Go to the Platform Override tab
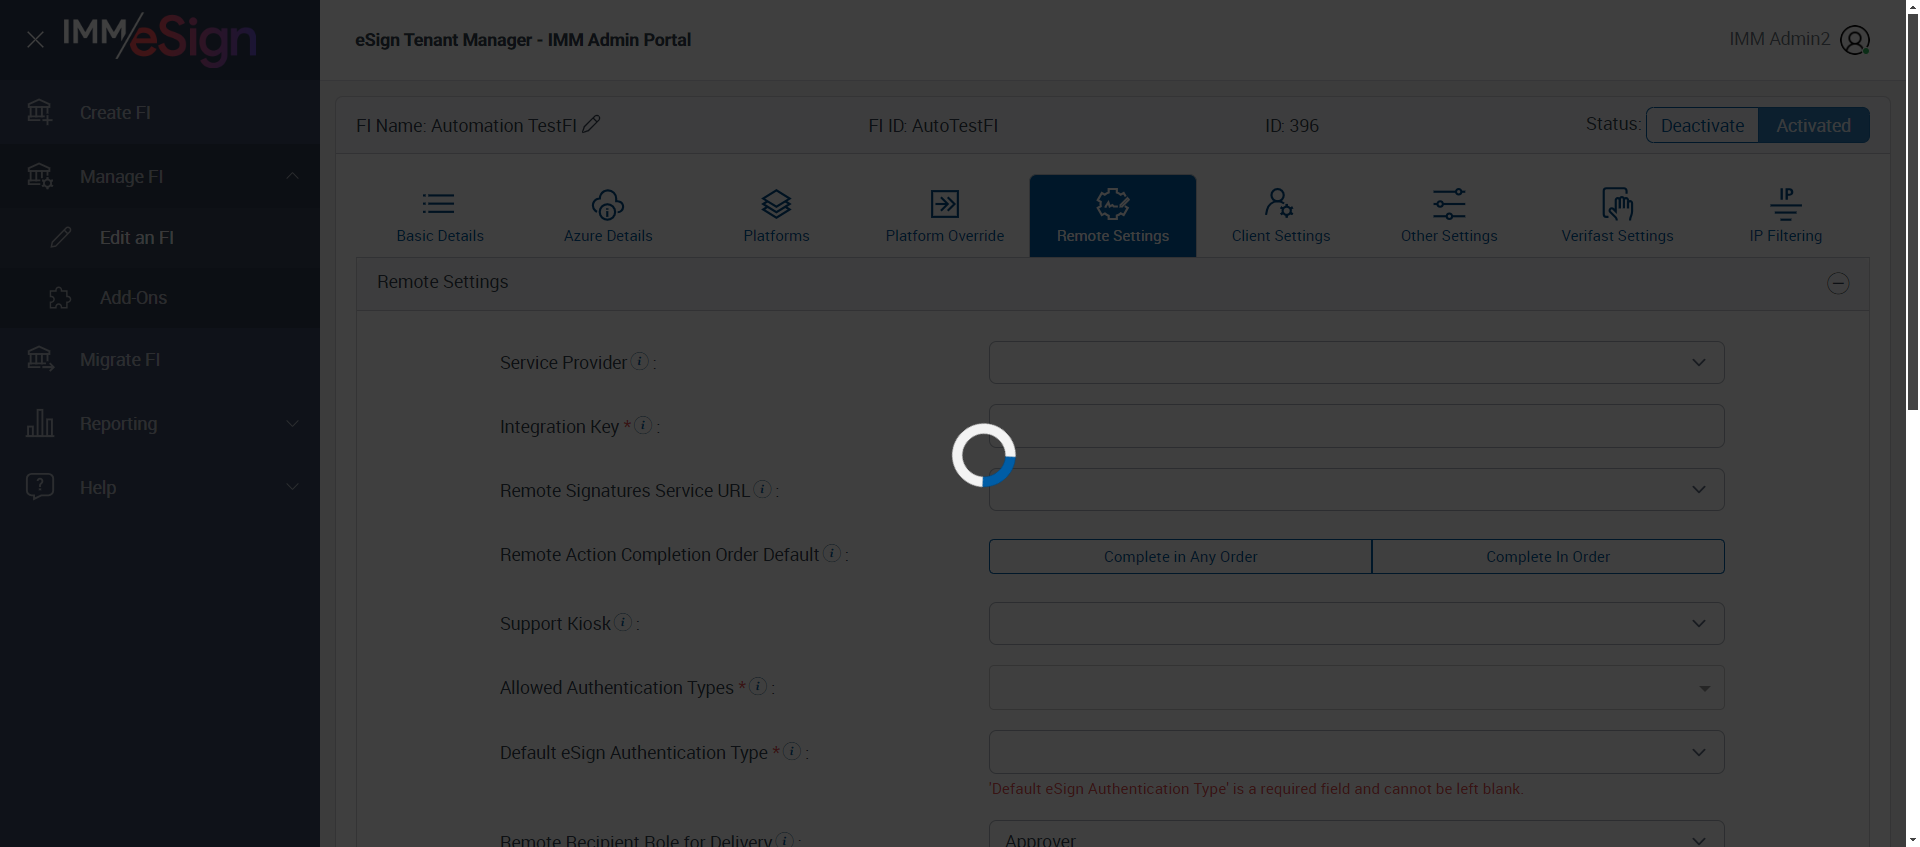 tap(945, 216)
